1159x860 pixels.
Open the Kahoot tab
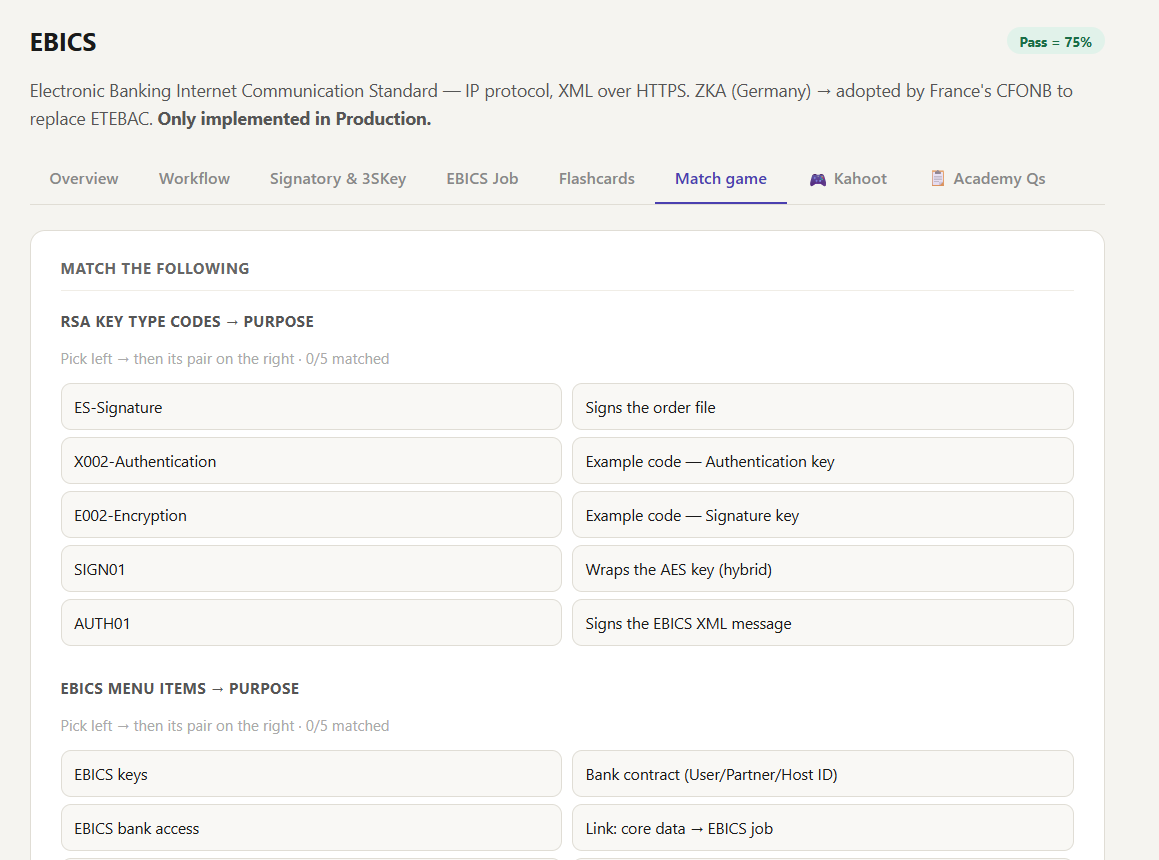[x=848, y=179]
